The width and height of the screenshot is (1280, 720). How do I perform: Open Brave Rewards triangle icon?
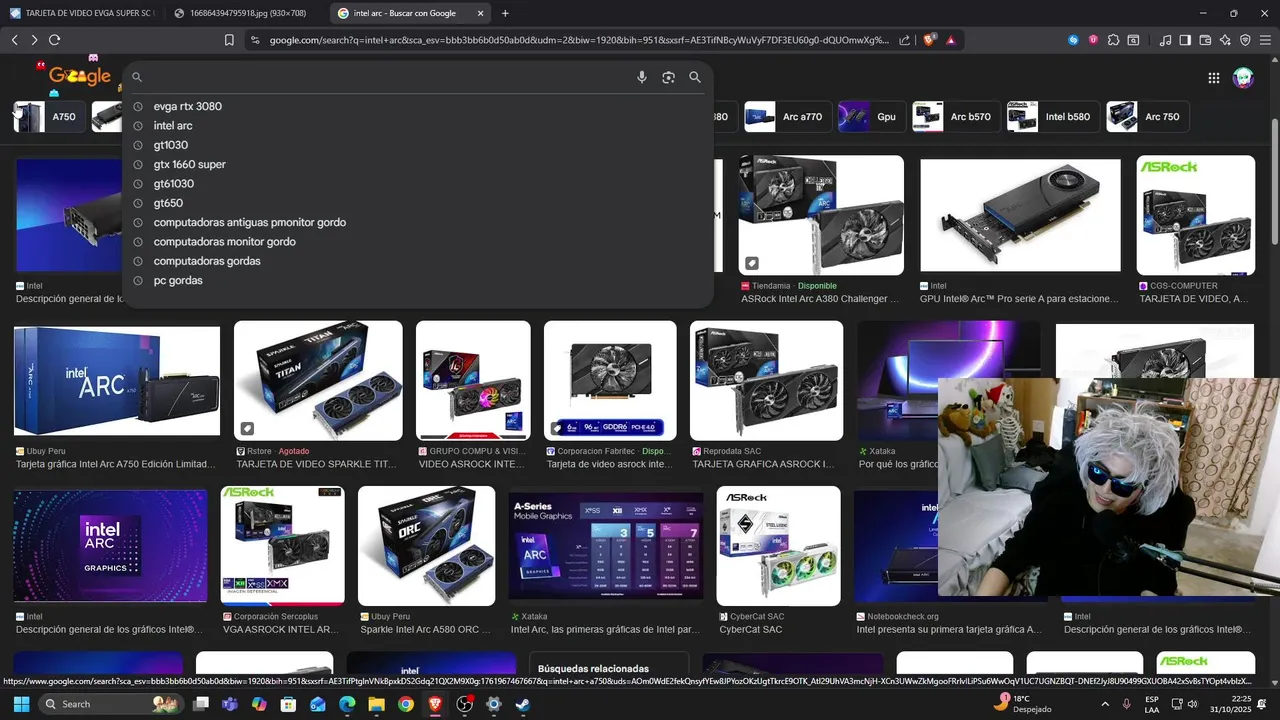coord(950,40)
